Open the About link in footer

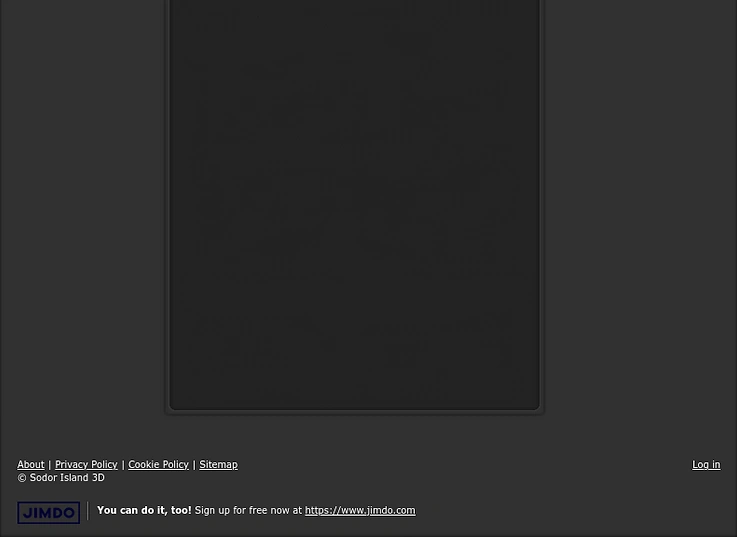tap(31, 465)
